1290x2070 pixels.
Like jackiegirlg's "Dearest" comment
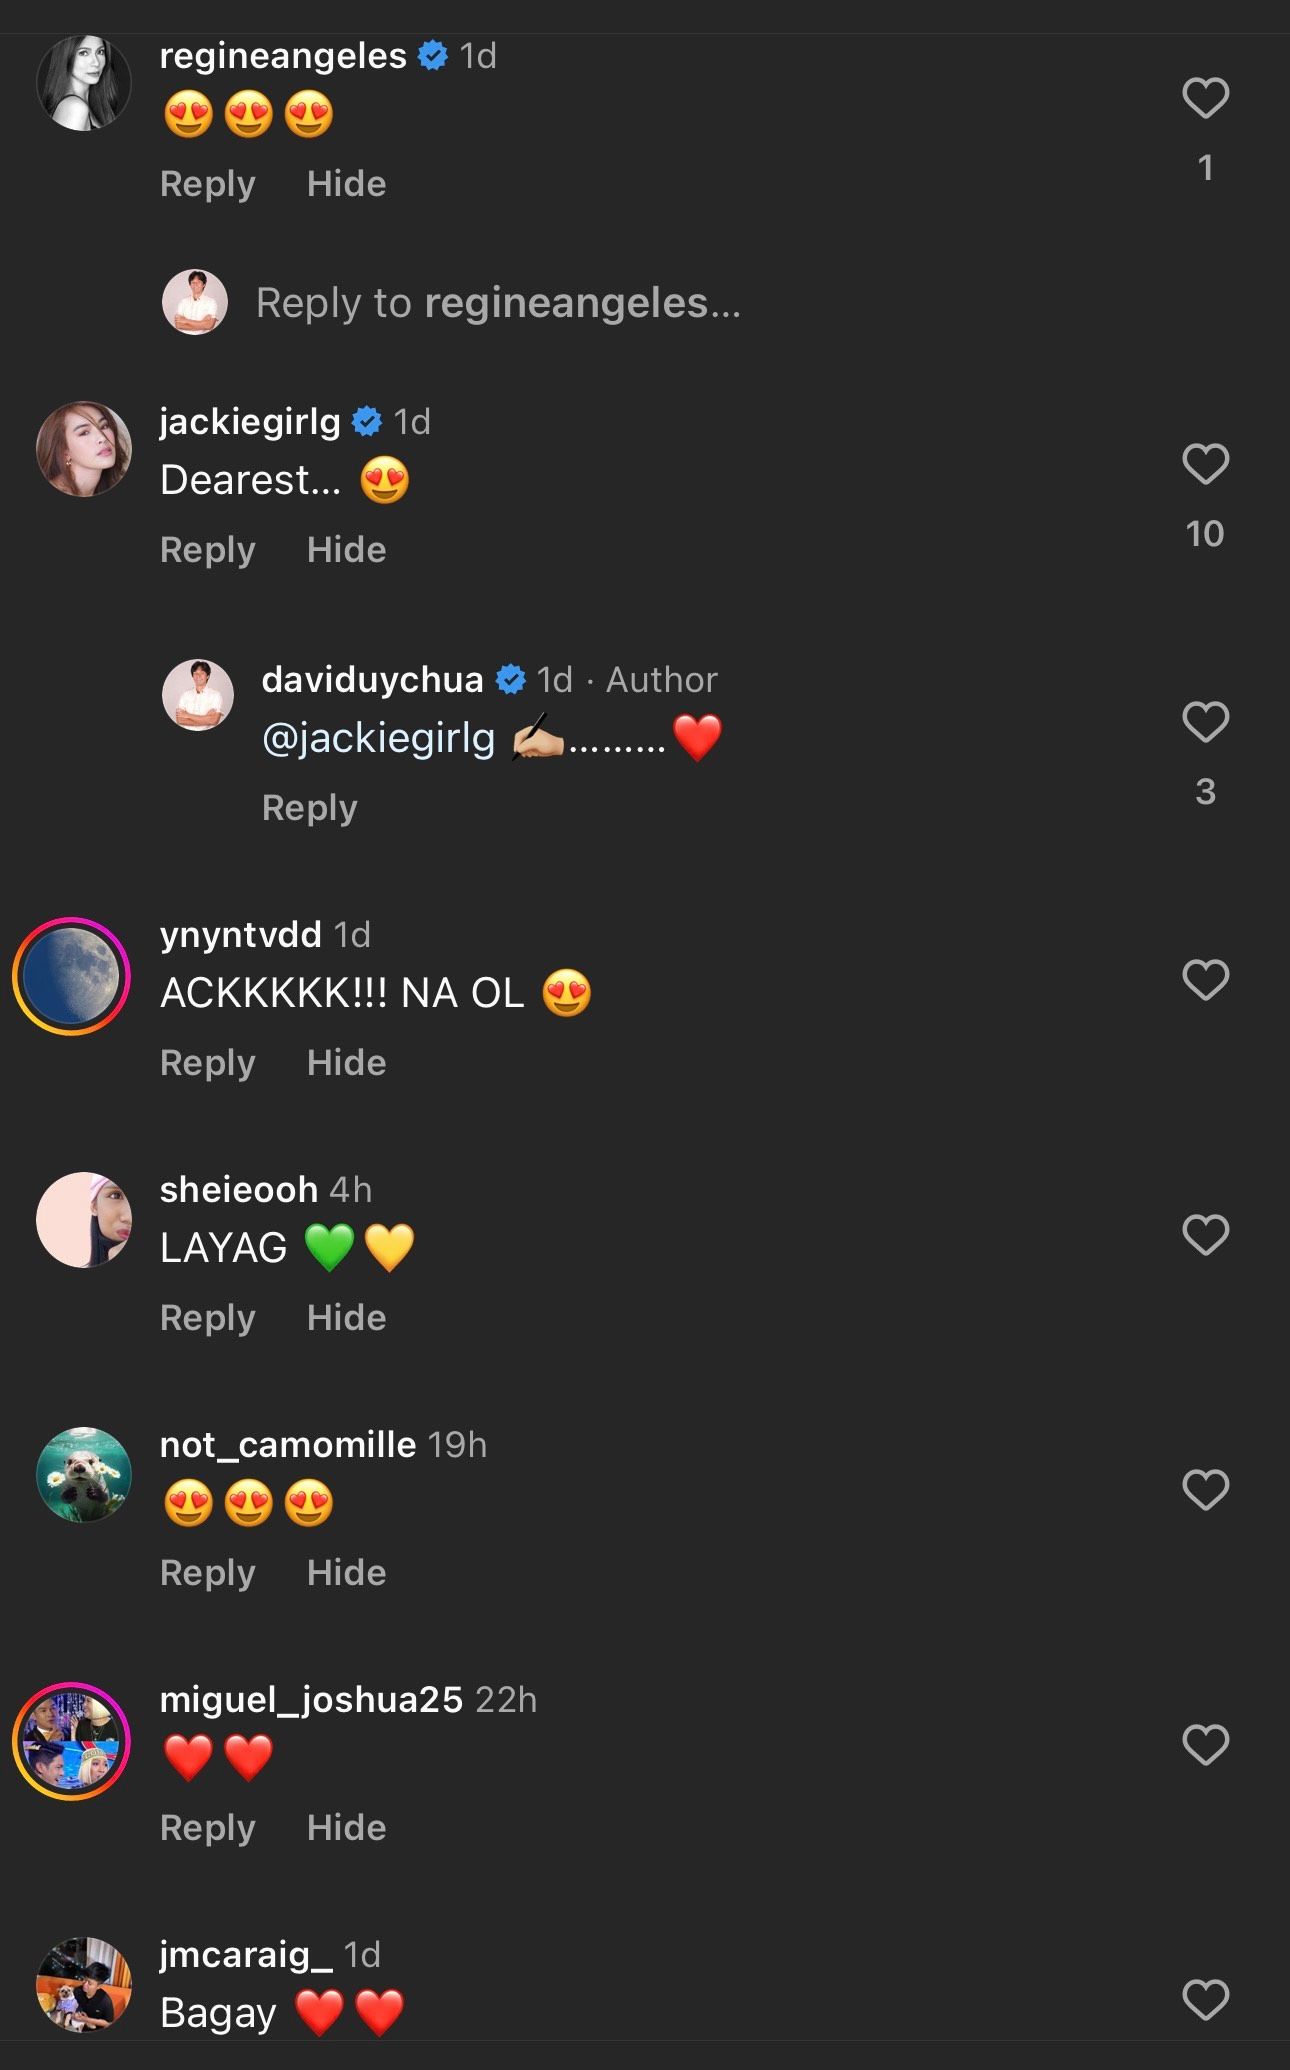(1205, 464)
